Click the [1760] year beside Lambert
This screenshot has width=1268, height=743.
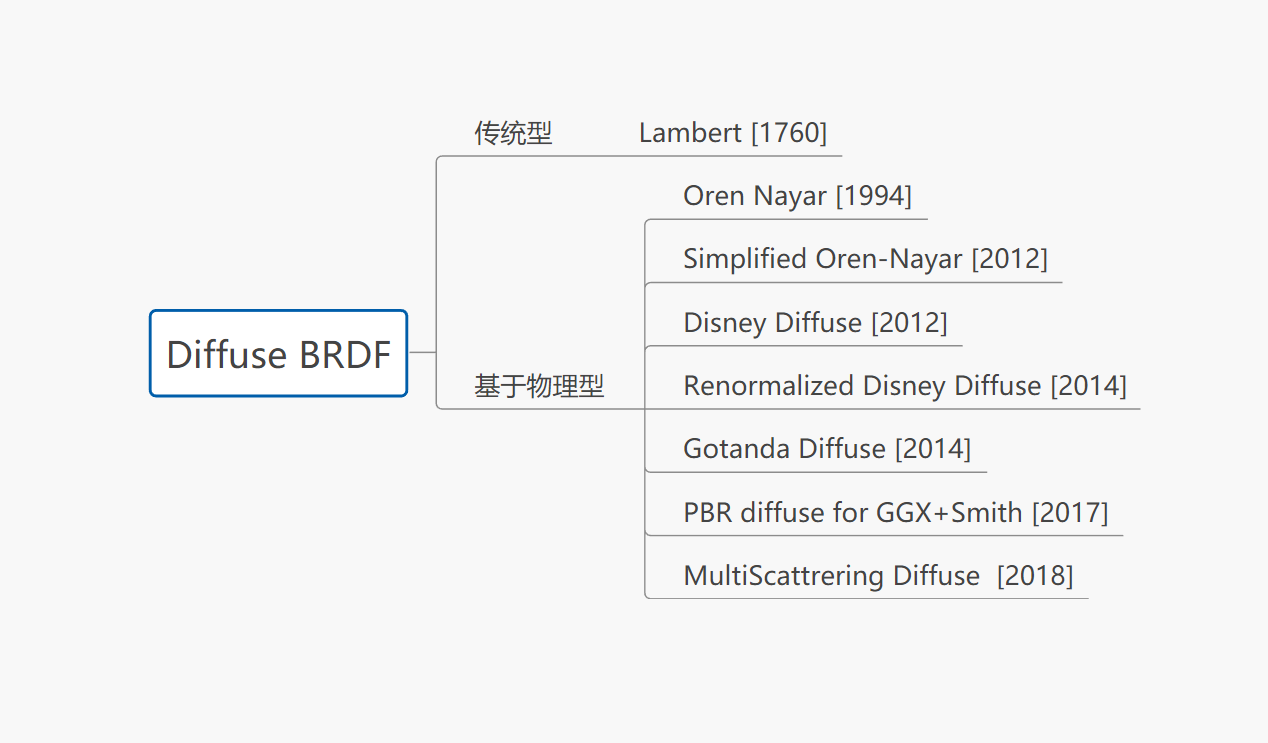789,133
